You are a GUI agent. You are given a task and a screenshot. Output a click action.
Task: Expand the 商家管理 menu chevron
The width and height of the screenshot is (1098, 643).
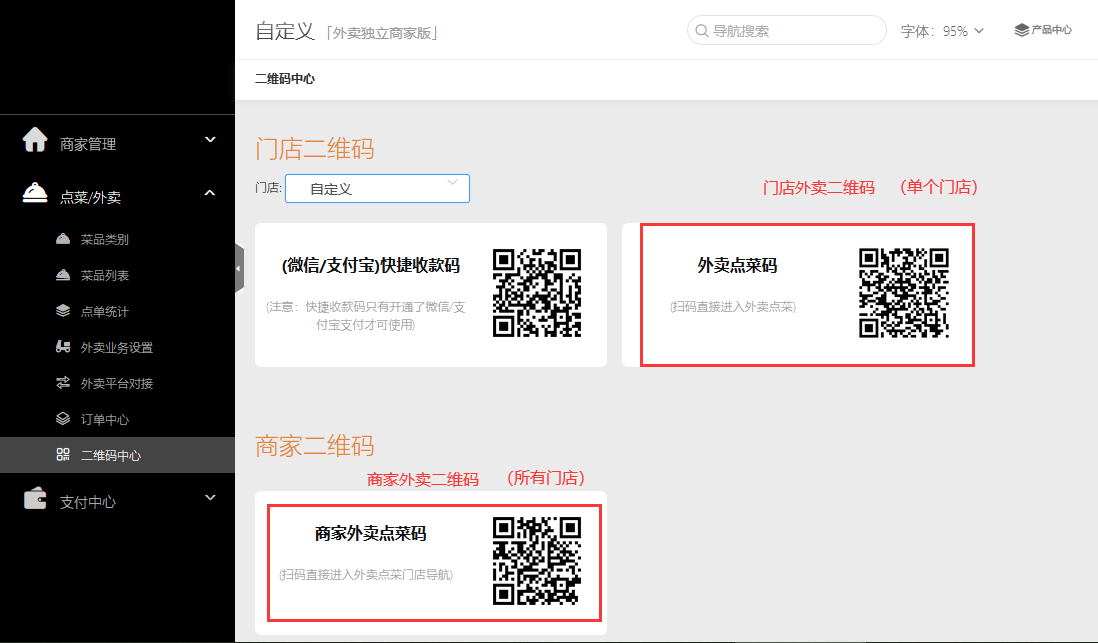210,140
